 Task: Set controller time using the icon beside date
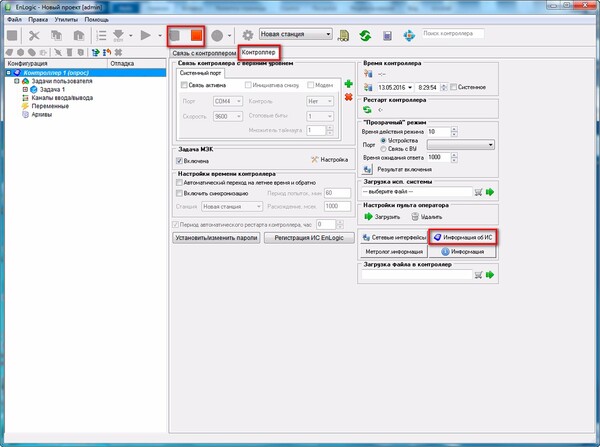point(368,87)
